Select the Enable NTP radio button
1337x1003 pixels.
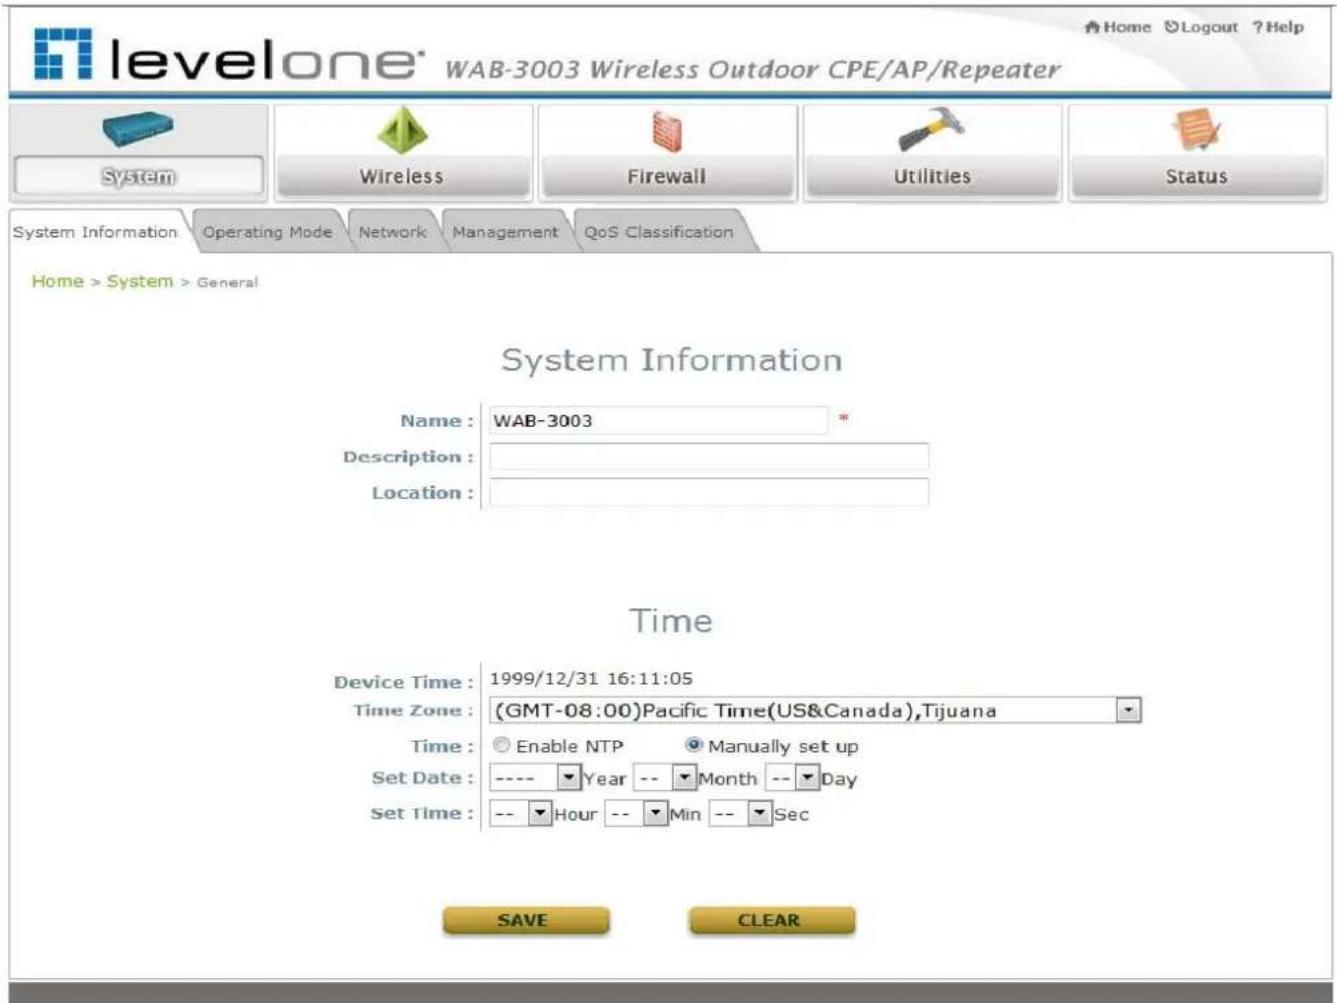pyautogui.click(x=502, y=745)
